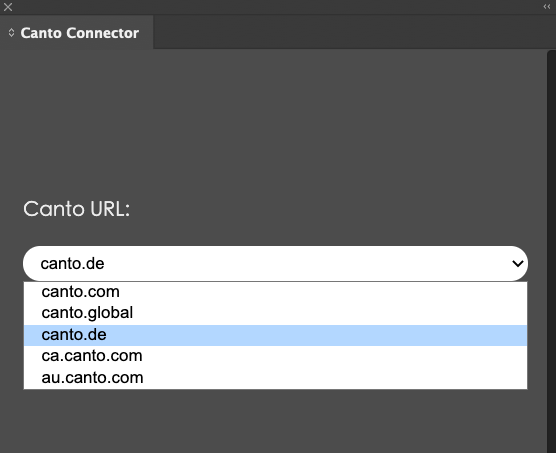Screen dimensions: 556x453
Task: Click the dark title bar strip at the top
Action: coord(278,7)
